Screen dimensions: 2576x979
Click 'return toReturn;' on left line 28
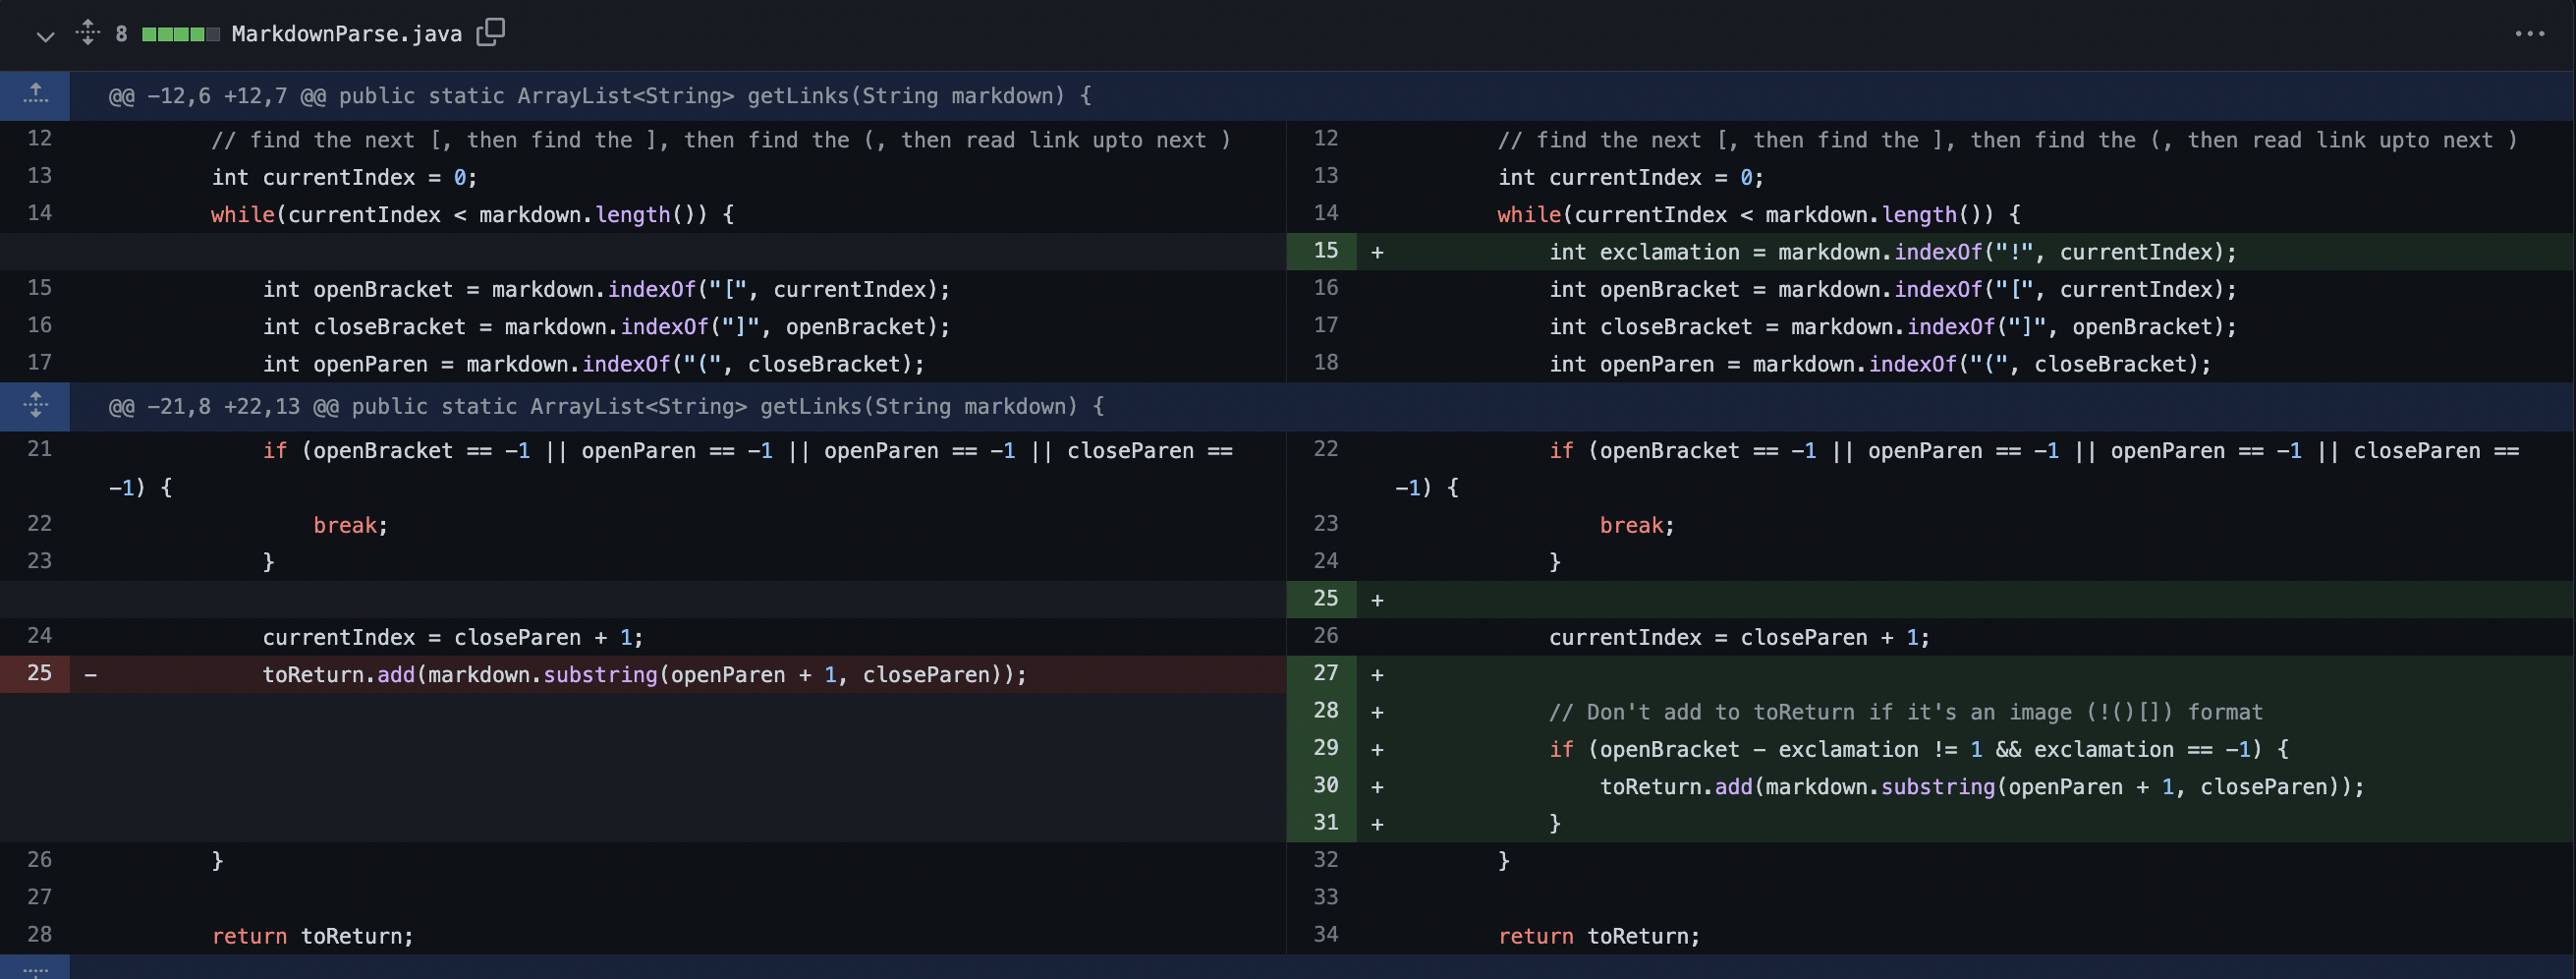(x=312, y=936)
